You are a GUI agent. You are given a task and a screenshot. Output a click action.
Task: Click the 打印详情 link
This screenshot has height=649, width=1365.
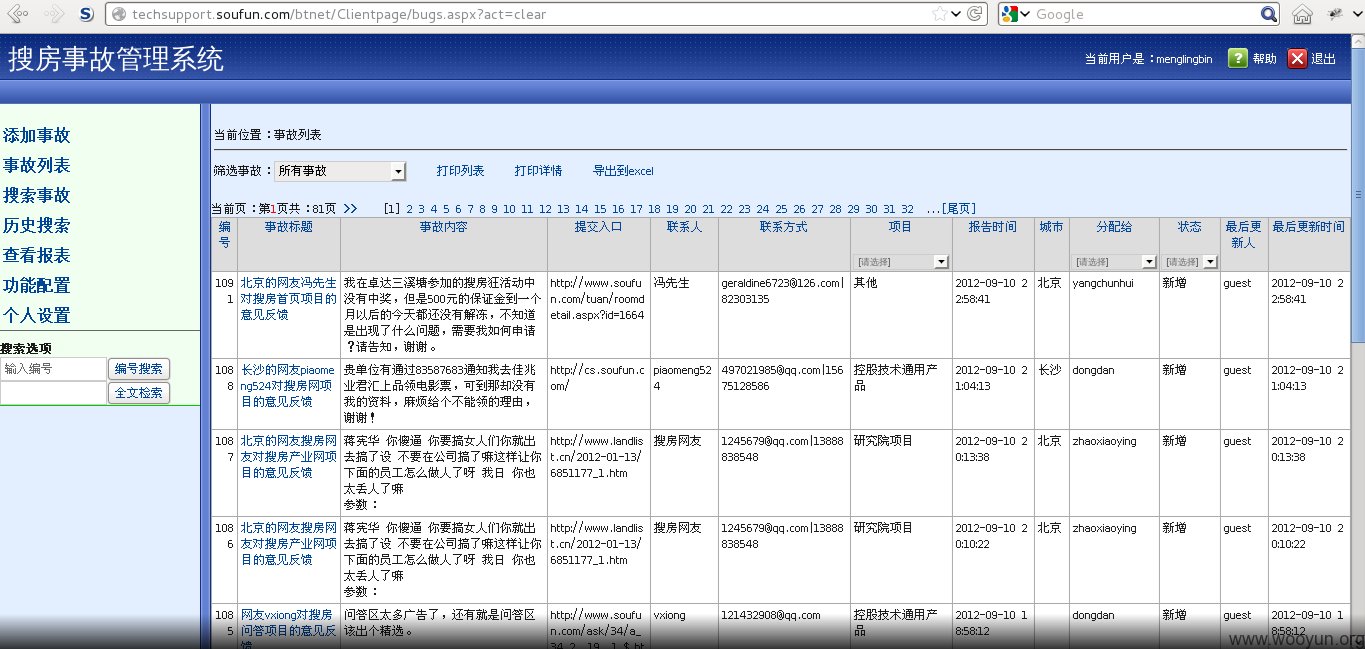coord(538,171)
